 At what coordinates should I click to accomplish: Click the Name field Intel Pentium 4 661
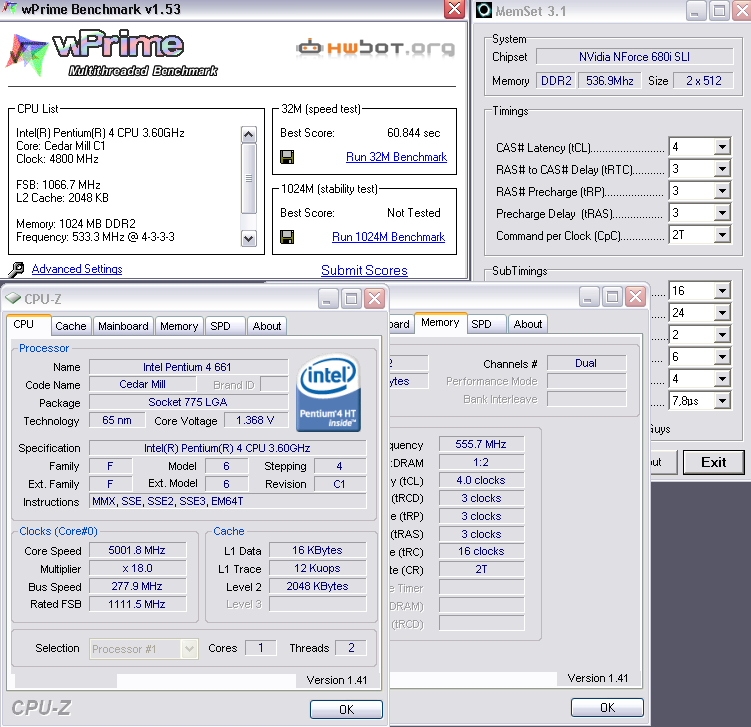[188, 367]
